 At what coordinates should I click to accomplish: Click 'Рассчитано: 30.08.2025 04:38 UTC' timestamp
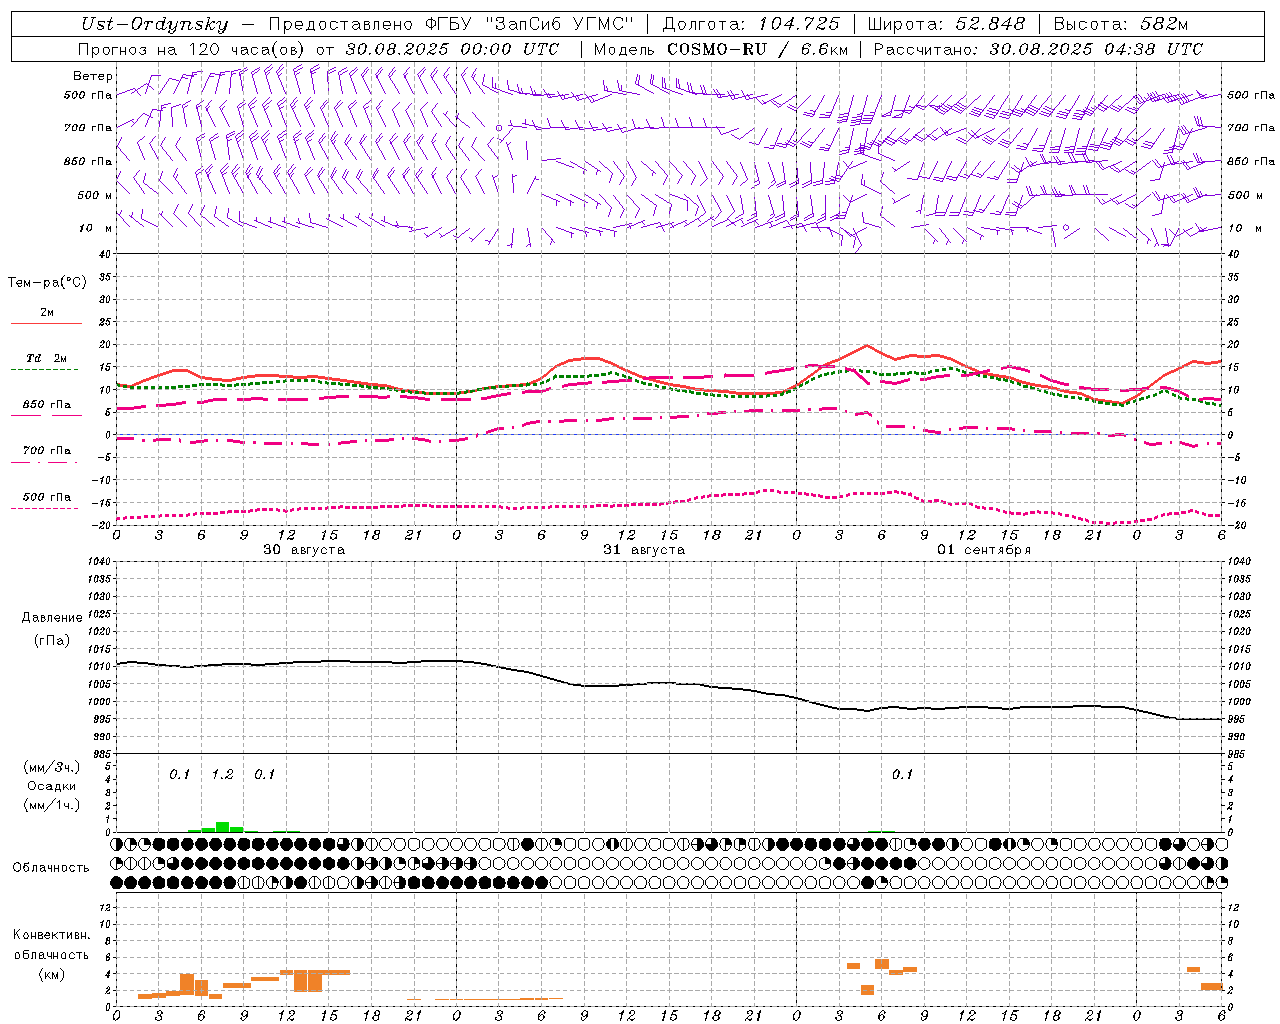1038,49
